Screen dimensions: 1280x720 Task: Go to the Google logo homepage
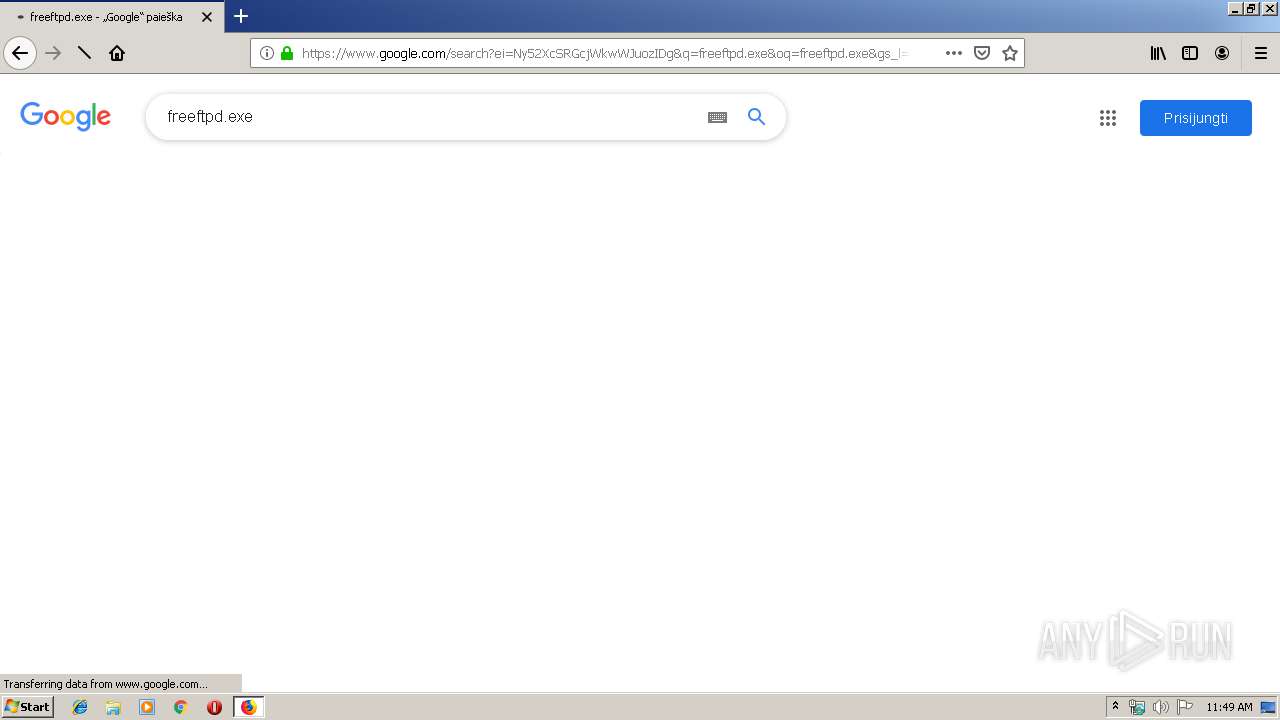pyautogui.click(x=65, y=117)
